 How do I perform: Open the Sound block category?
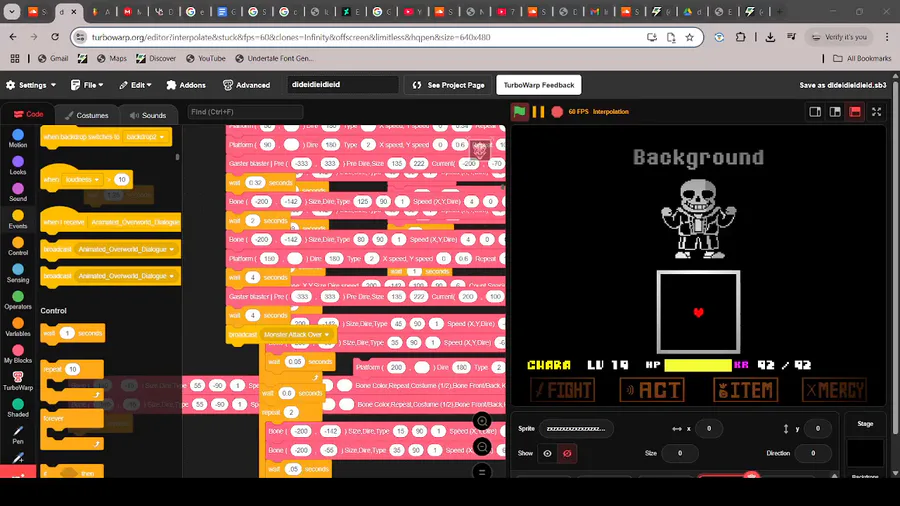[18, 192]
